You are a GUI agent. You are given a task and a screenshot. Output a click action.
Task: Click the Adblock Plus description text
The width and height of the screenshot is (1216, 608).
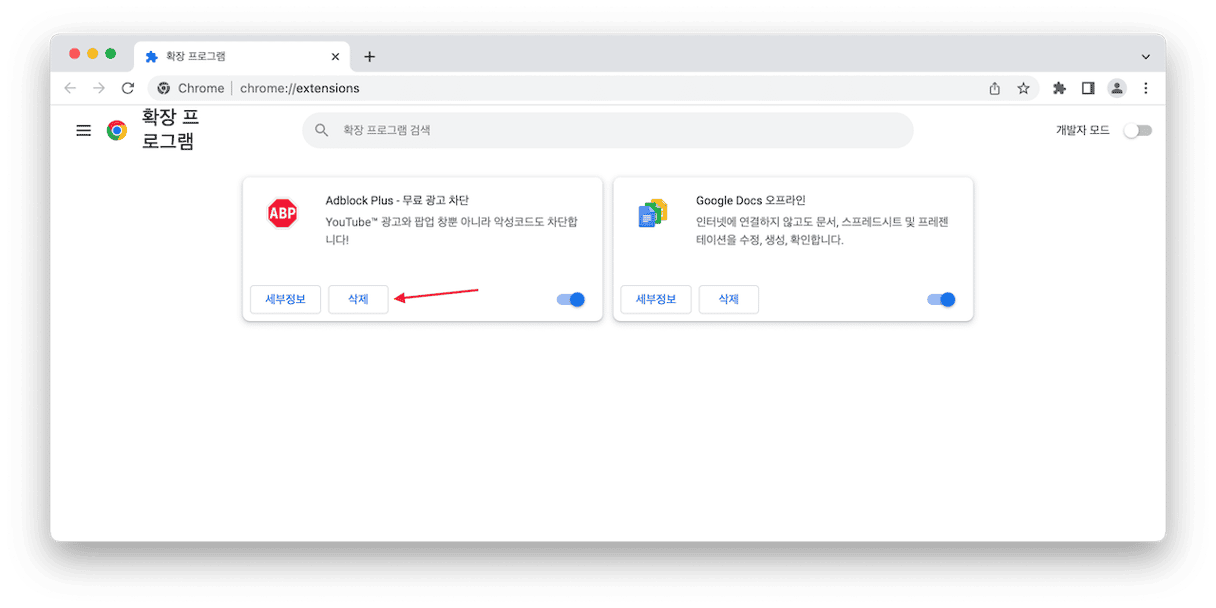(x=451, y=231)
